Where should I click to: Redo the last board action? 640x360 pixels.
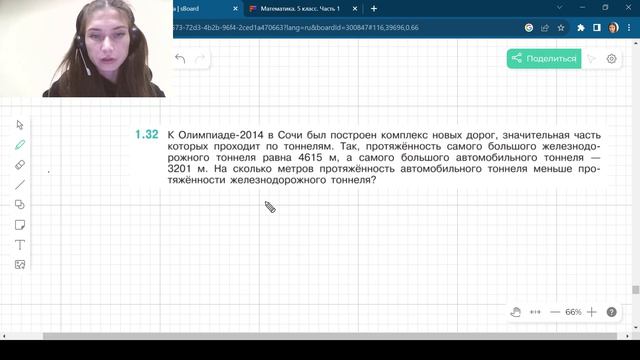200,59
